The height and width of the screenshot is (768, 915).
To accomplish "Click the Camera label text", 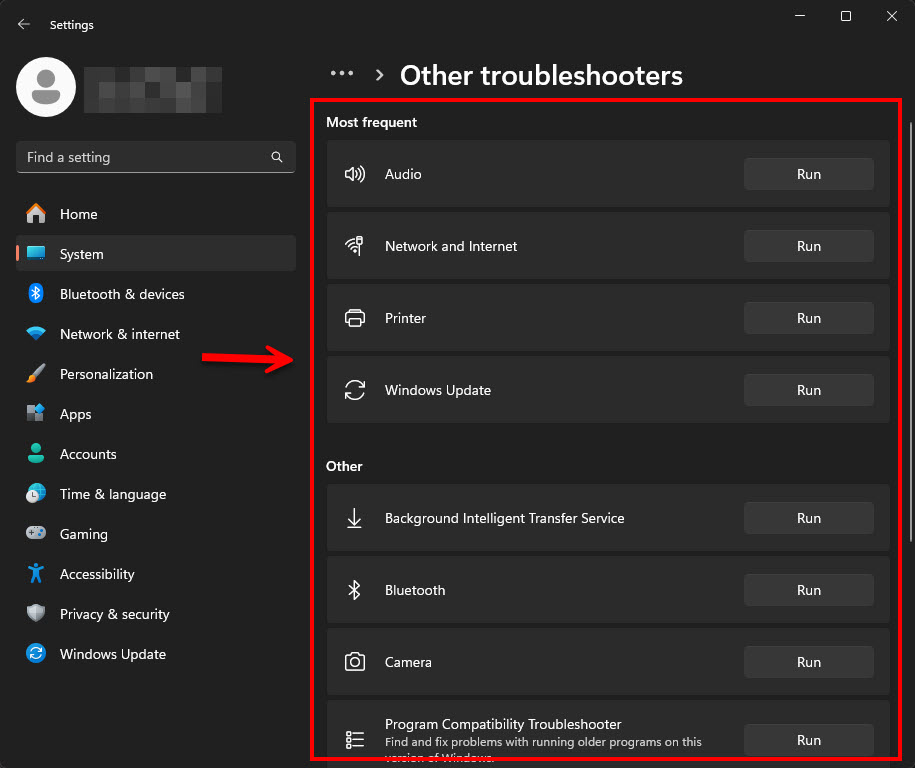I will (408, 662).
